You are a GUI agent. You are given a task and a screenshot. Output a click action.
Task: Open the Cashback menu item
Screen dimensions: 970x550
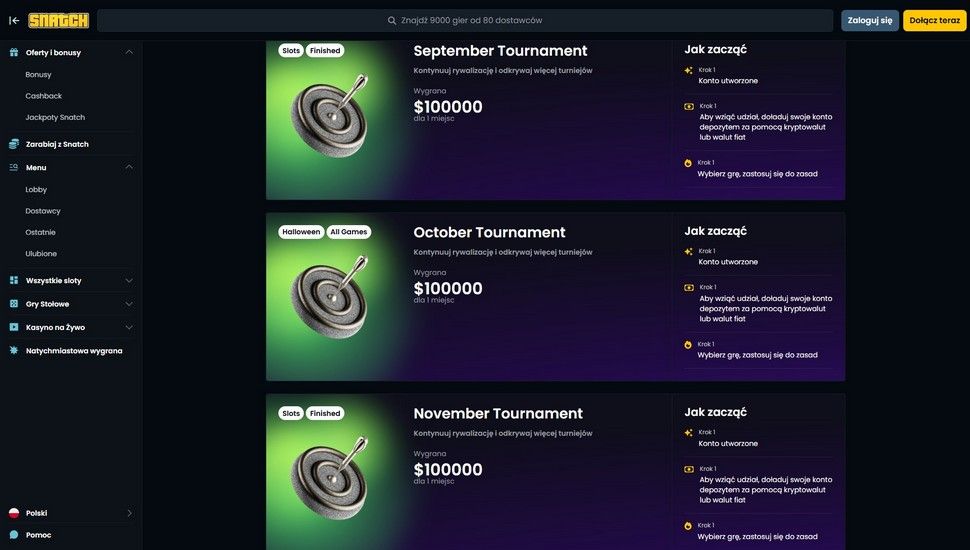click(44, 96)
